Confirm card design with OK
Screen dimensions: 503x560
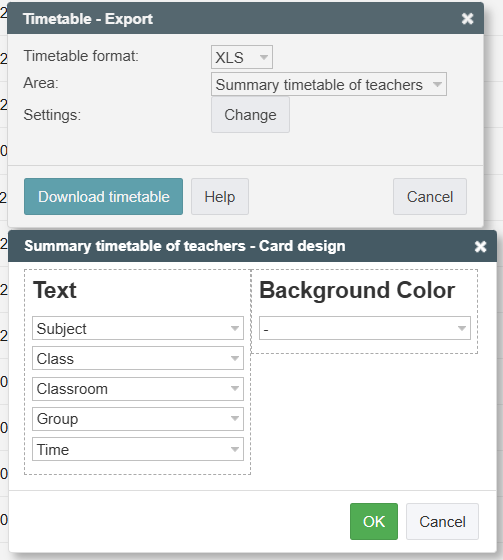coord(374,521)
